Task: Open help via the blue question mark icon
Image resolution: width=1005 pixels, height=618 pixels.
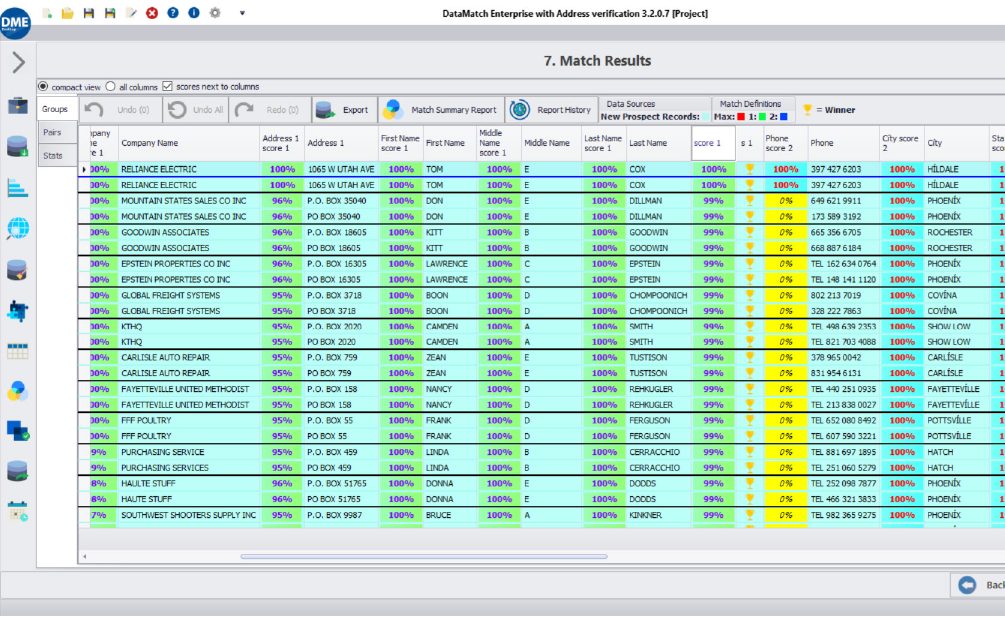Action: click(x=173, y=13)
